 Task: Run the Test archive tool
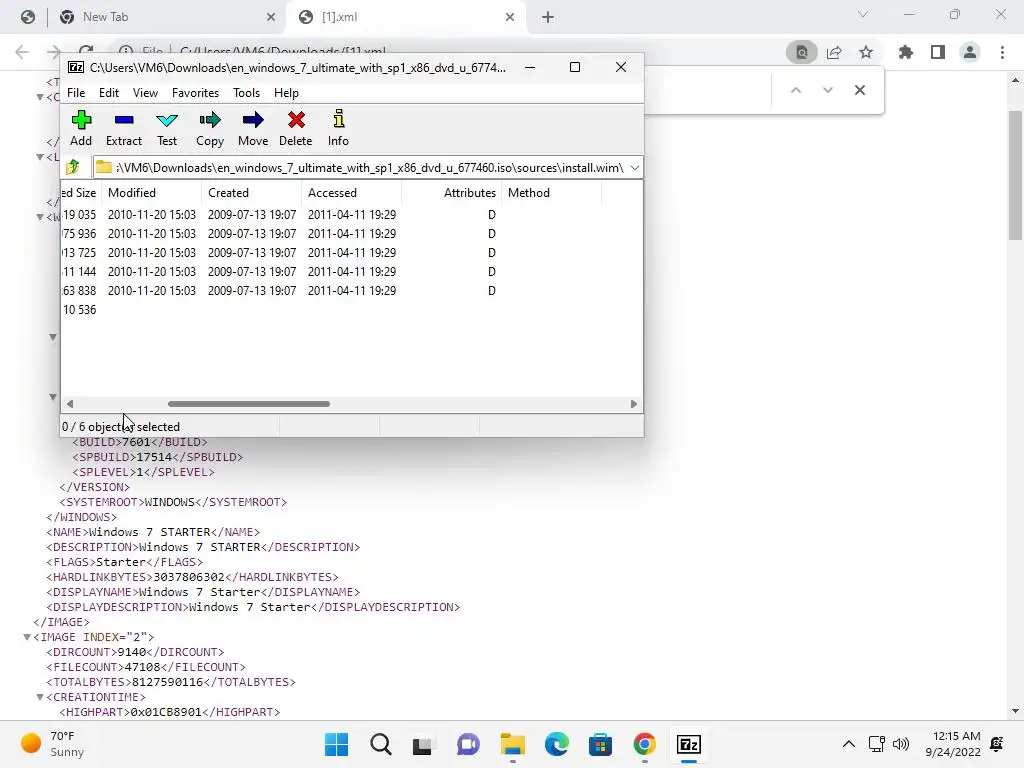tap(167, 128)
